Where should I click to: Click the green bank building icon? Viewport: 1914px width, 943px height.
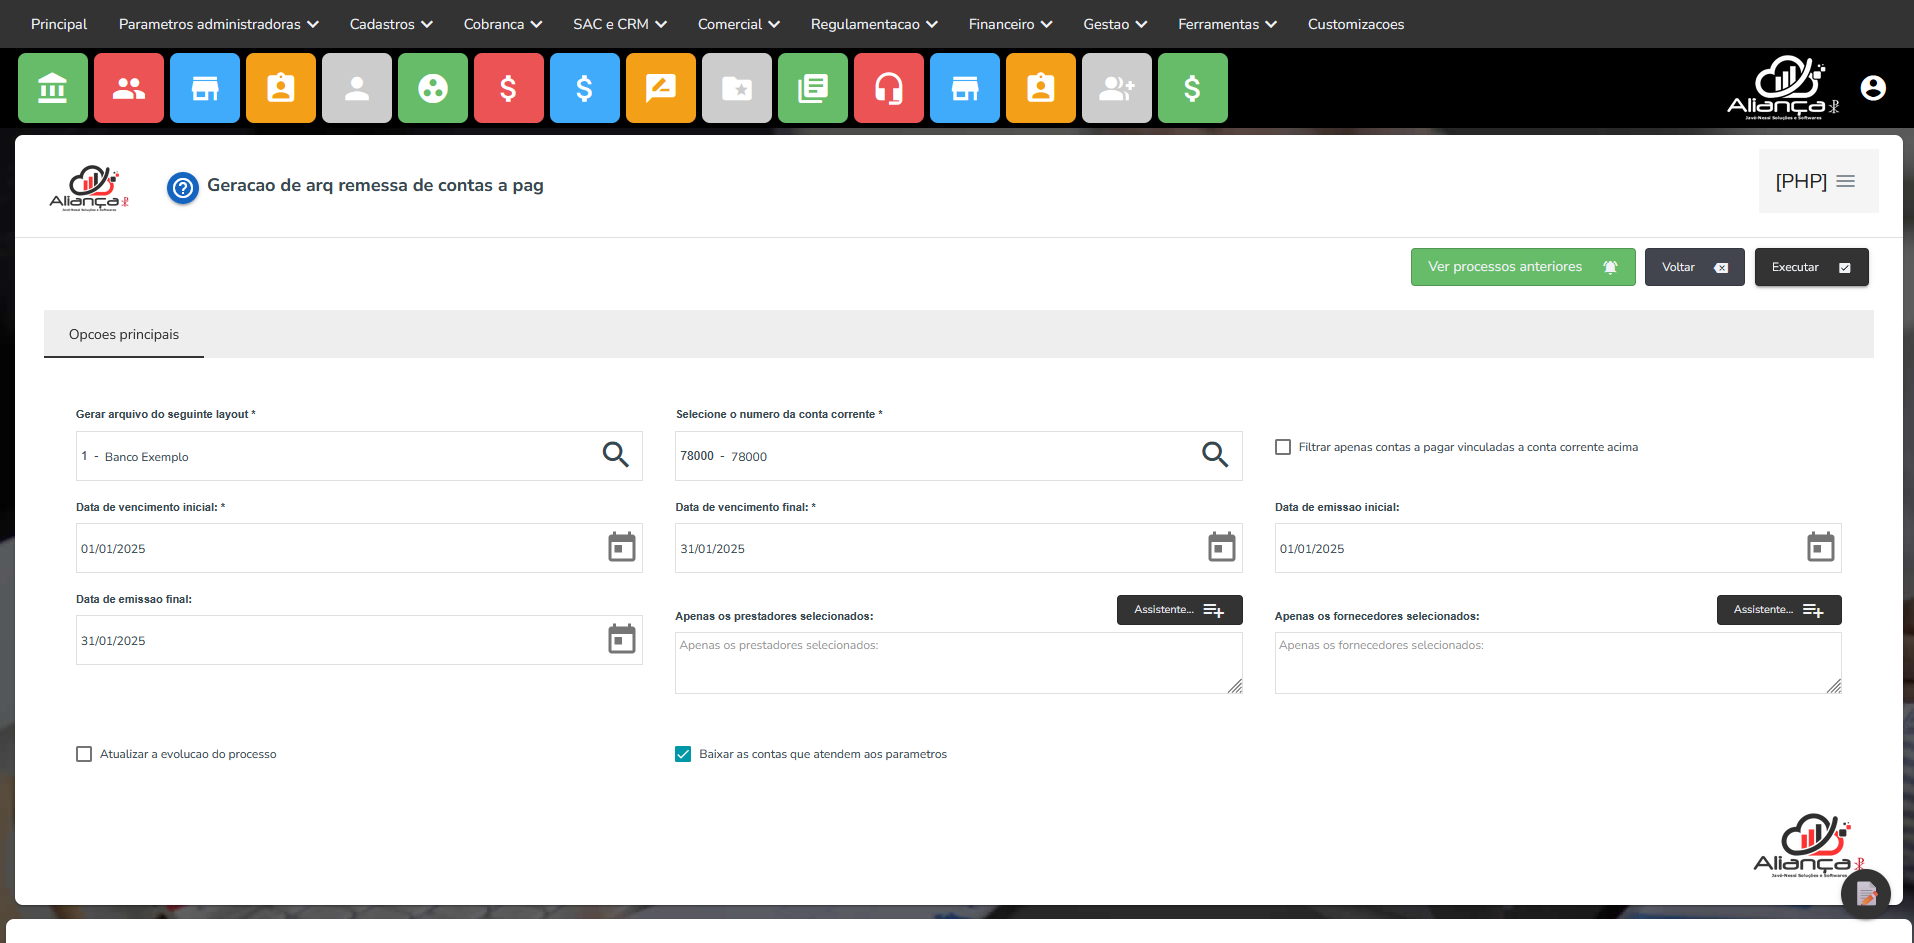coord(53,89)
